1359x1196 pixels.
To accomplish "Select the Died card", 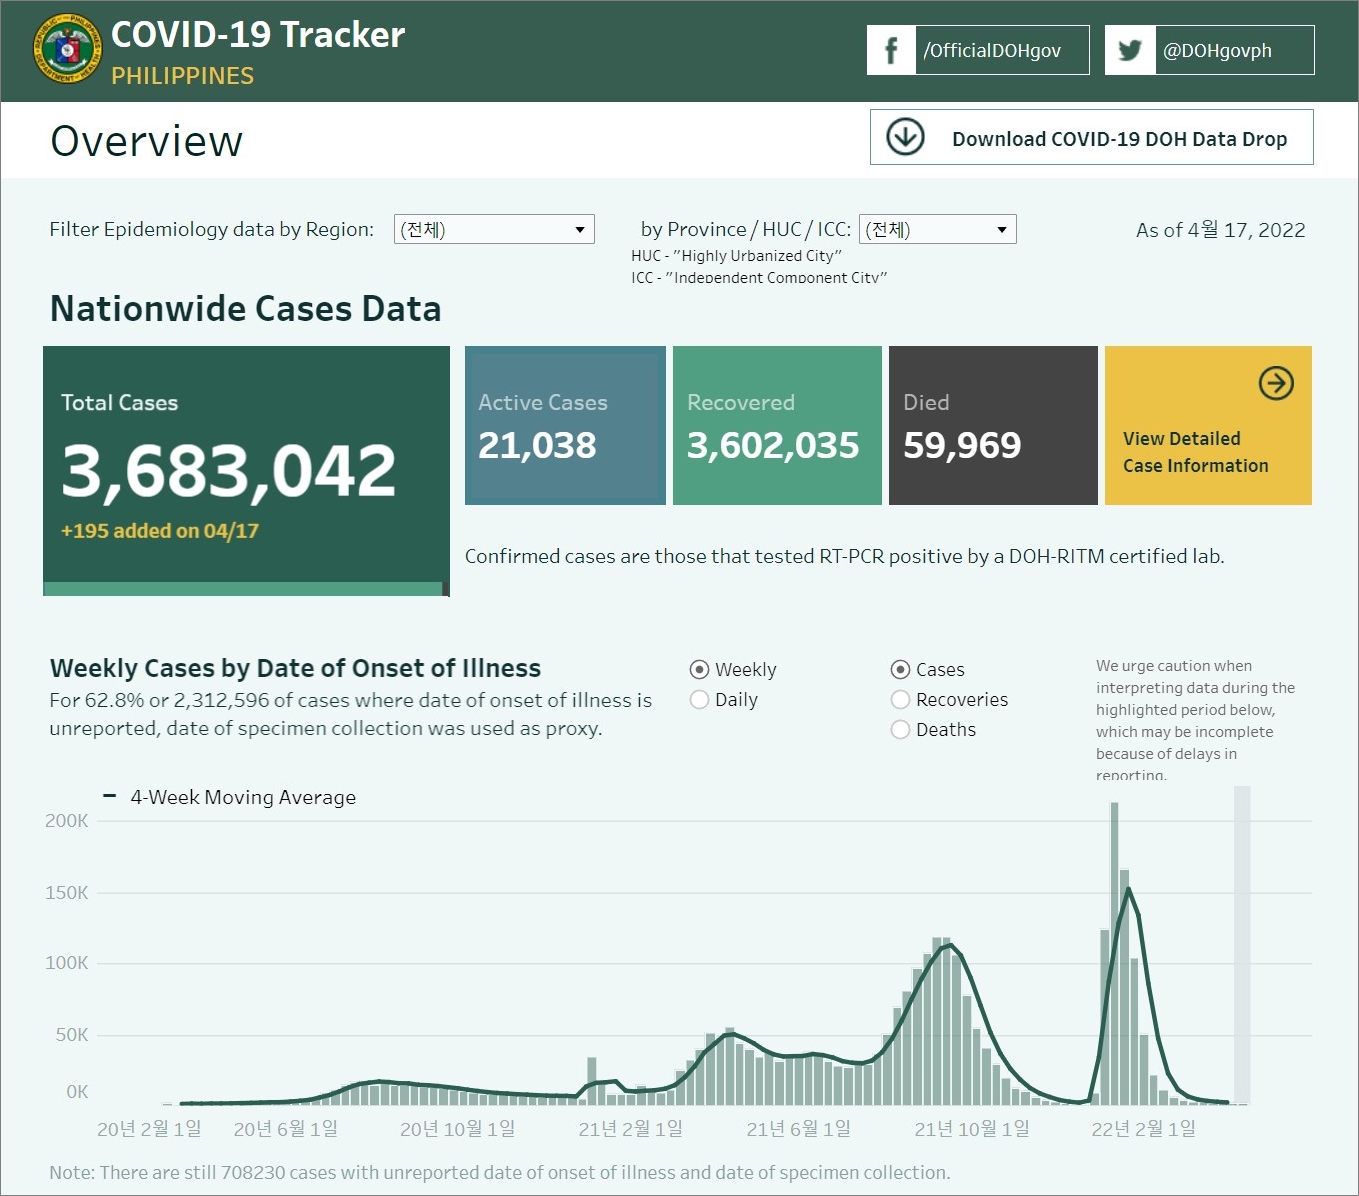I will (x=993, y=426).
